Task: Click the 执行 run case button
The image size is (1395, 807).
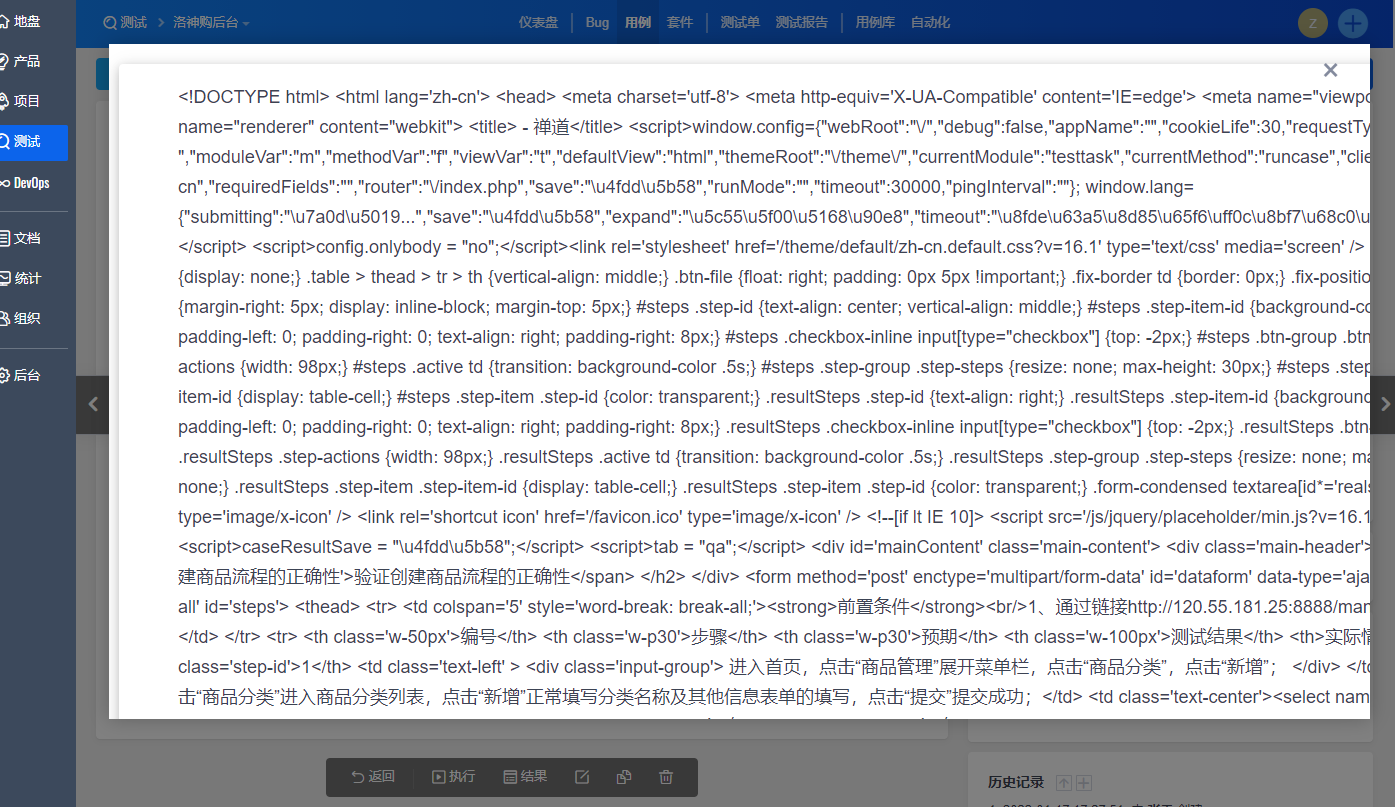Action: point(454,777)
